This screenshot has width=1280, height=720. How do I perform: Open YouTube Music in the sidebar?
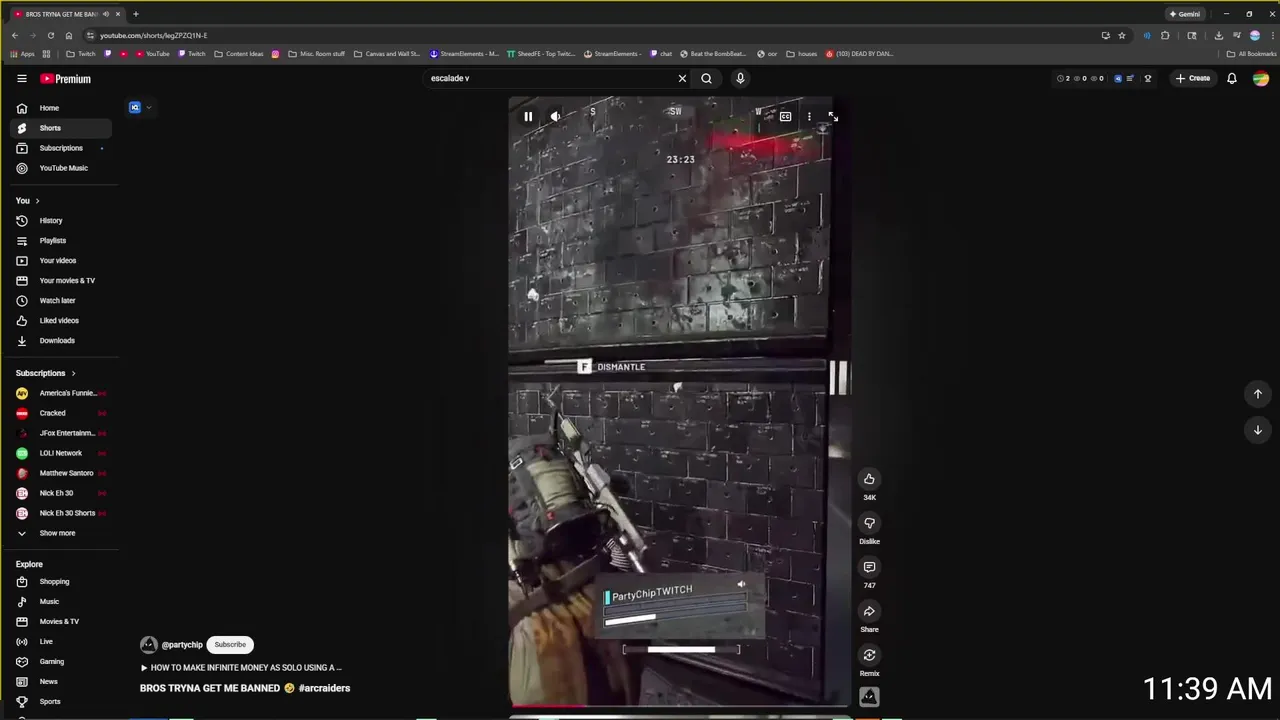click(60, 168)
